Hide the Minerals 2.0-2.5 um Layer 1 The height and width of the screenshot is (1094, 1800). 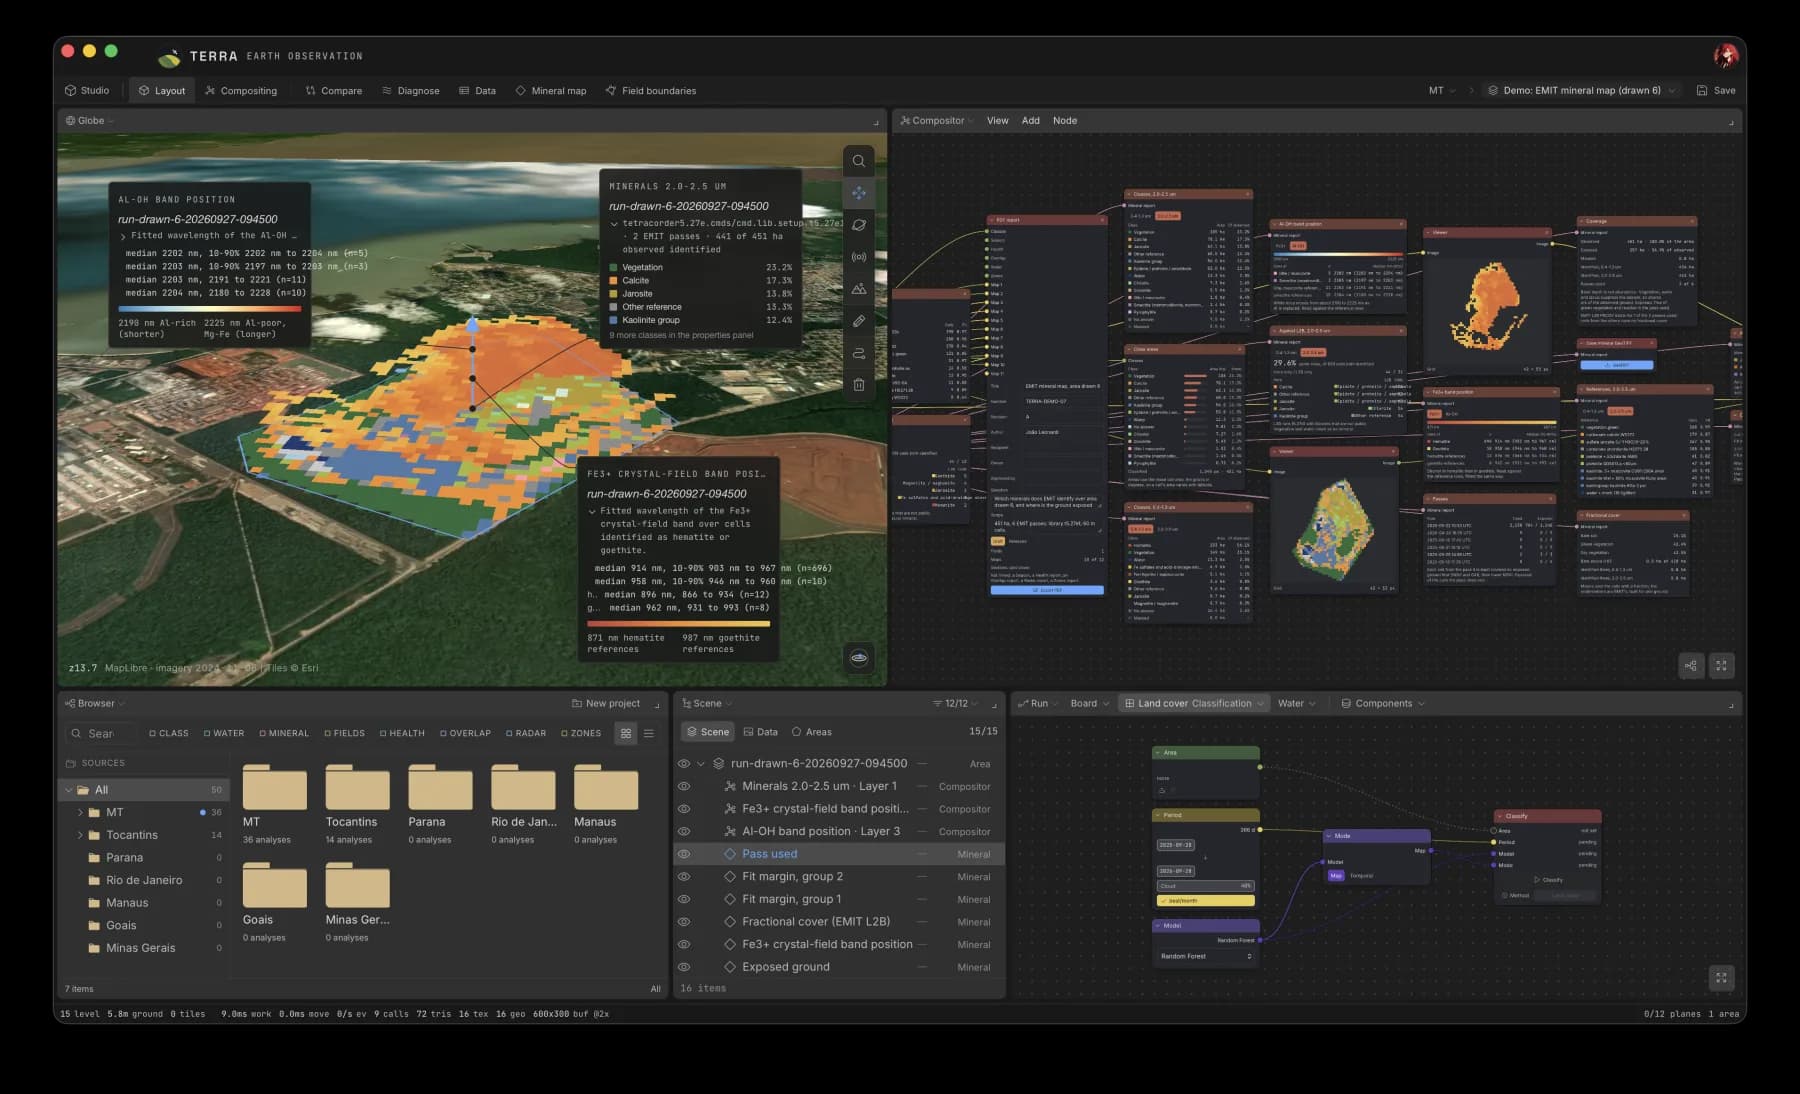click(684, 786)
